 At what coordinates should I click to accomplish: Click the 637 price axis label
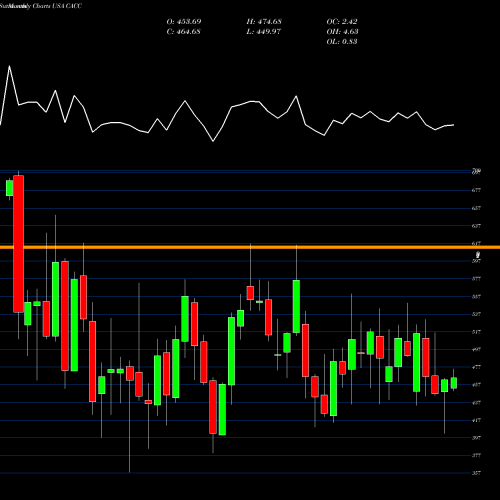point(476,226)
